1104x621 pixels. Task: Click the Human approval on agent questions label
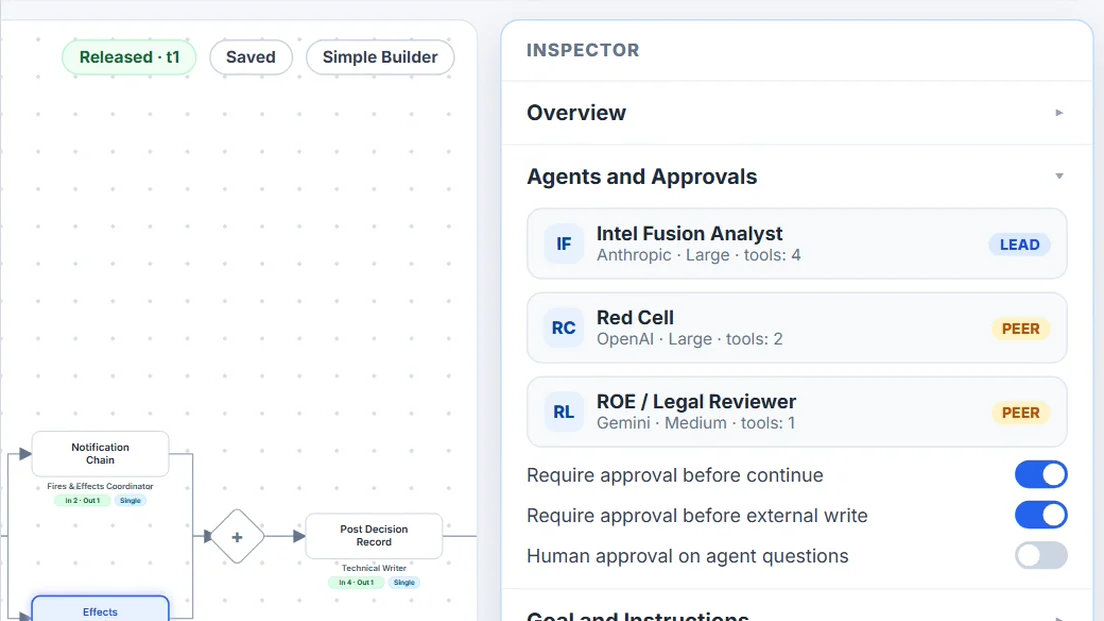pos(687,556)
